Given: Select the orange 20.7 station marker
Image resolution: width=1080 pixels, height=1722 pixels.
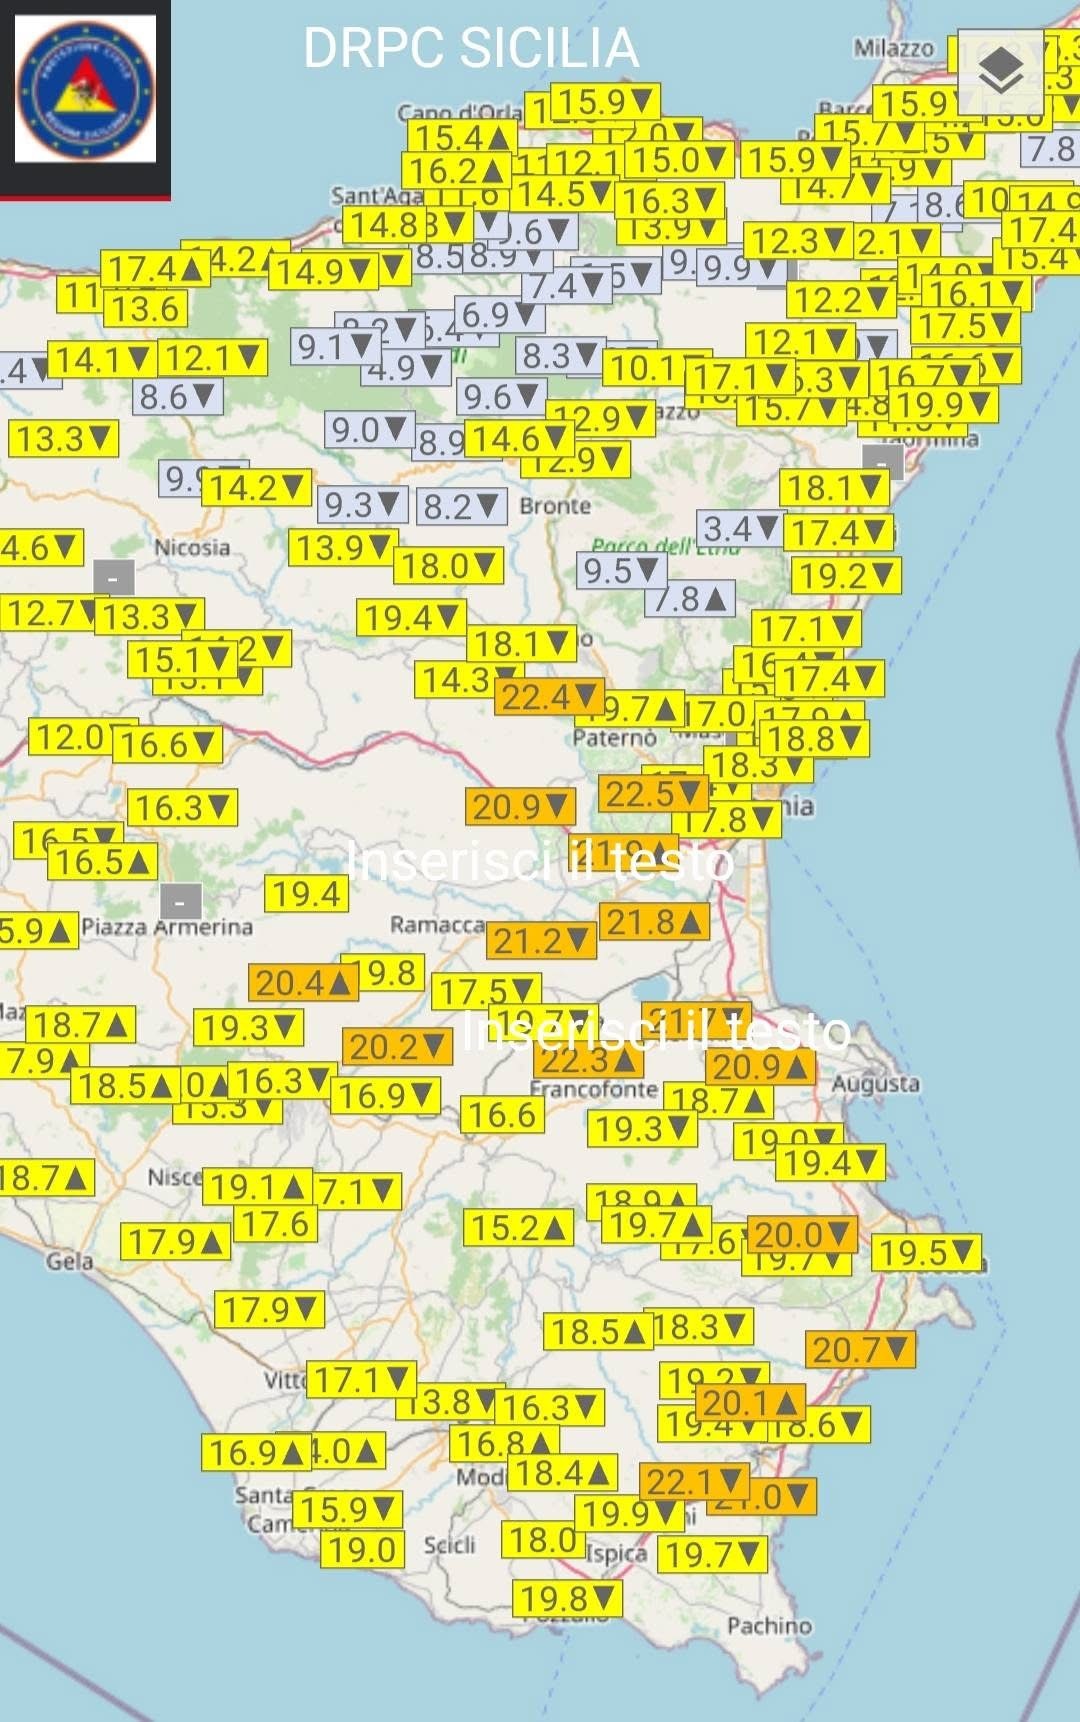Looking at the screenshot, I should click(860, 1350).
